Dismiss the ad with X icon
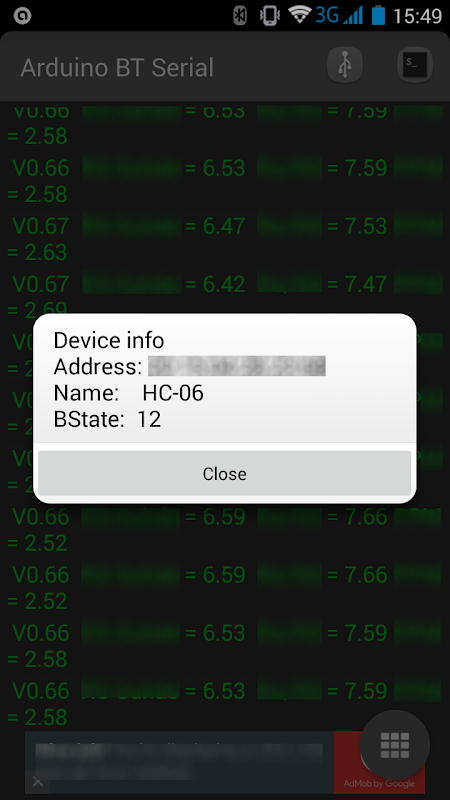The width and height of the screenshot is (450, 800). (37, 782)
